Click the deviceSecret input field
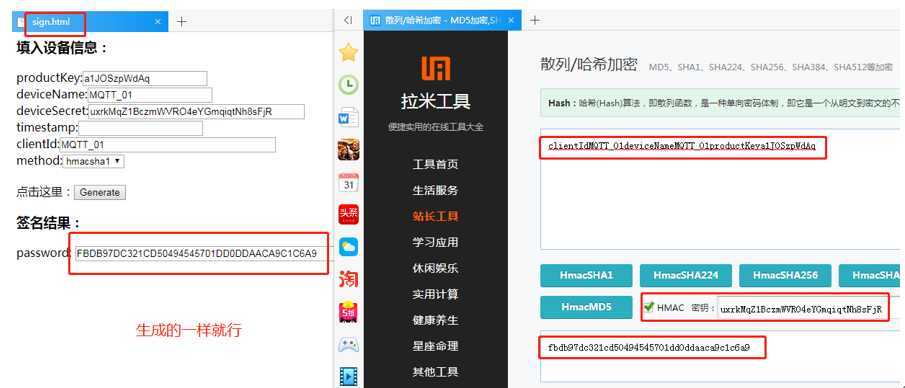 pyautogui.click(x=196, y=111)
